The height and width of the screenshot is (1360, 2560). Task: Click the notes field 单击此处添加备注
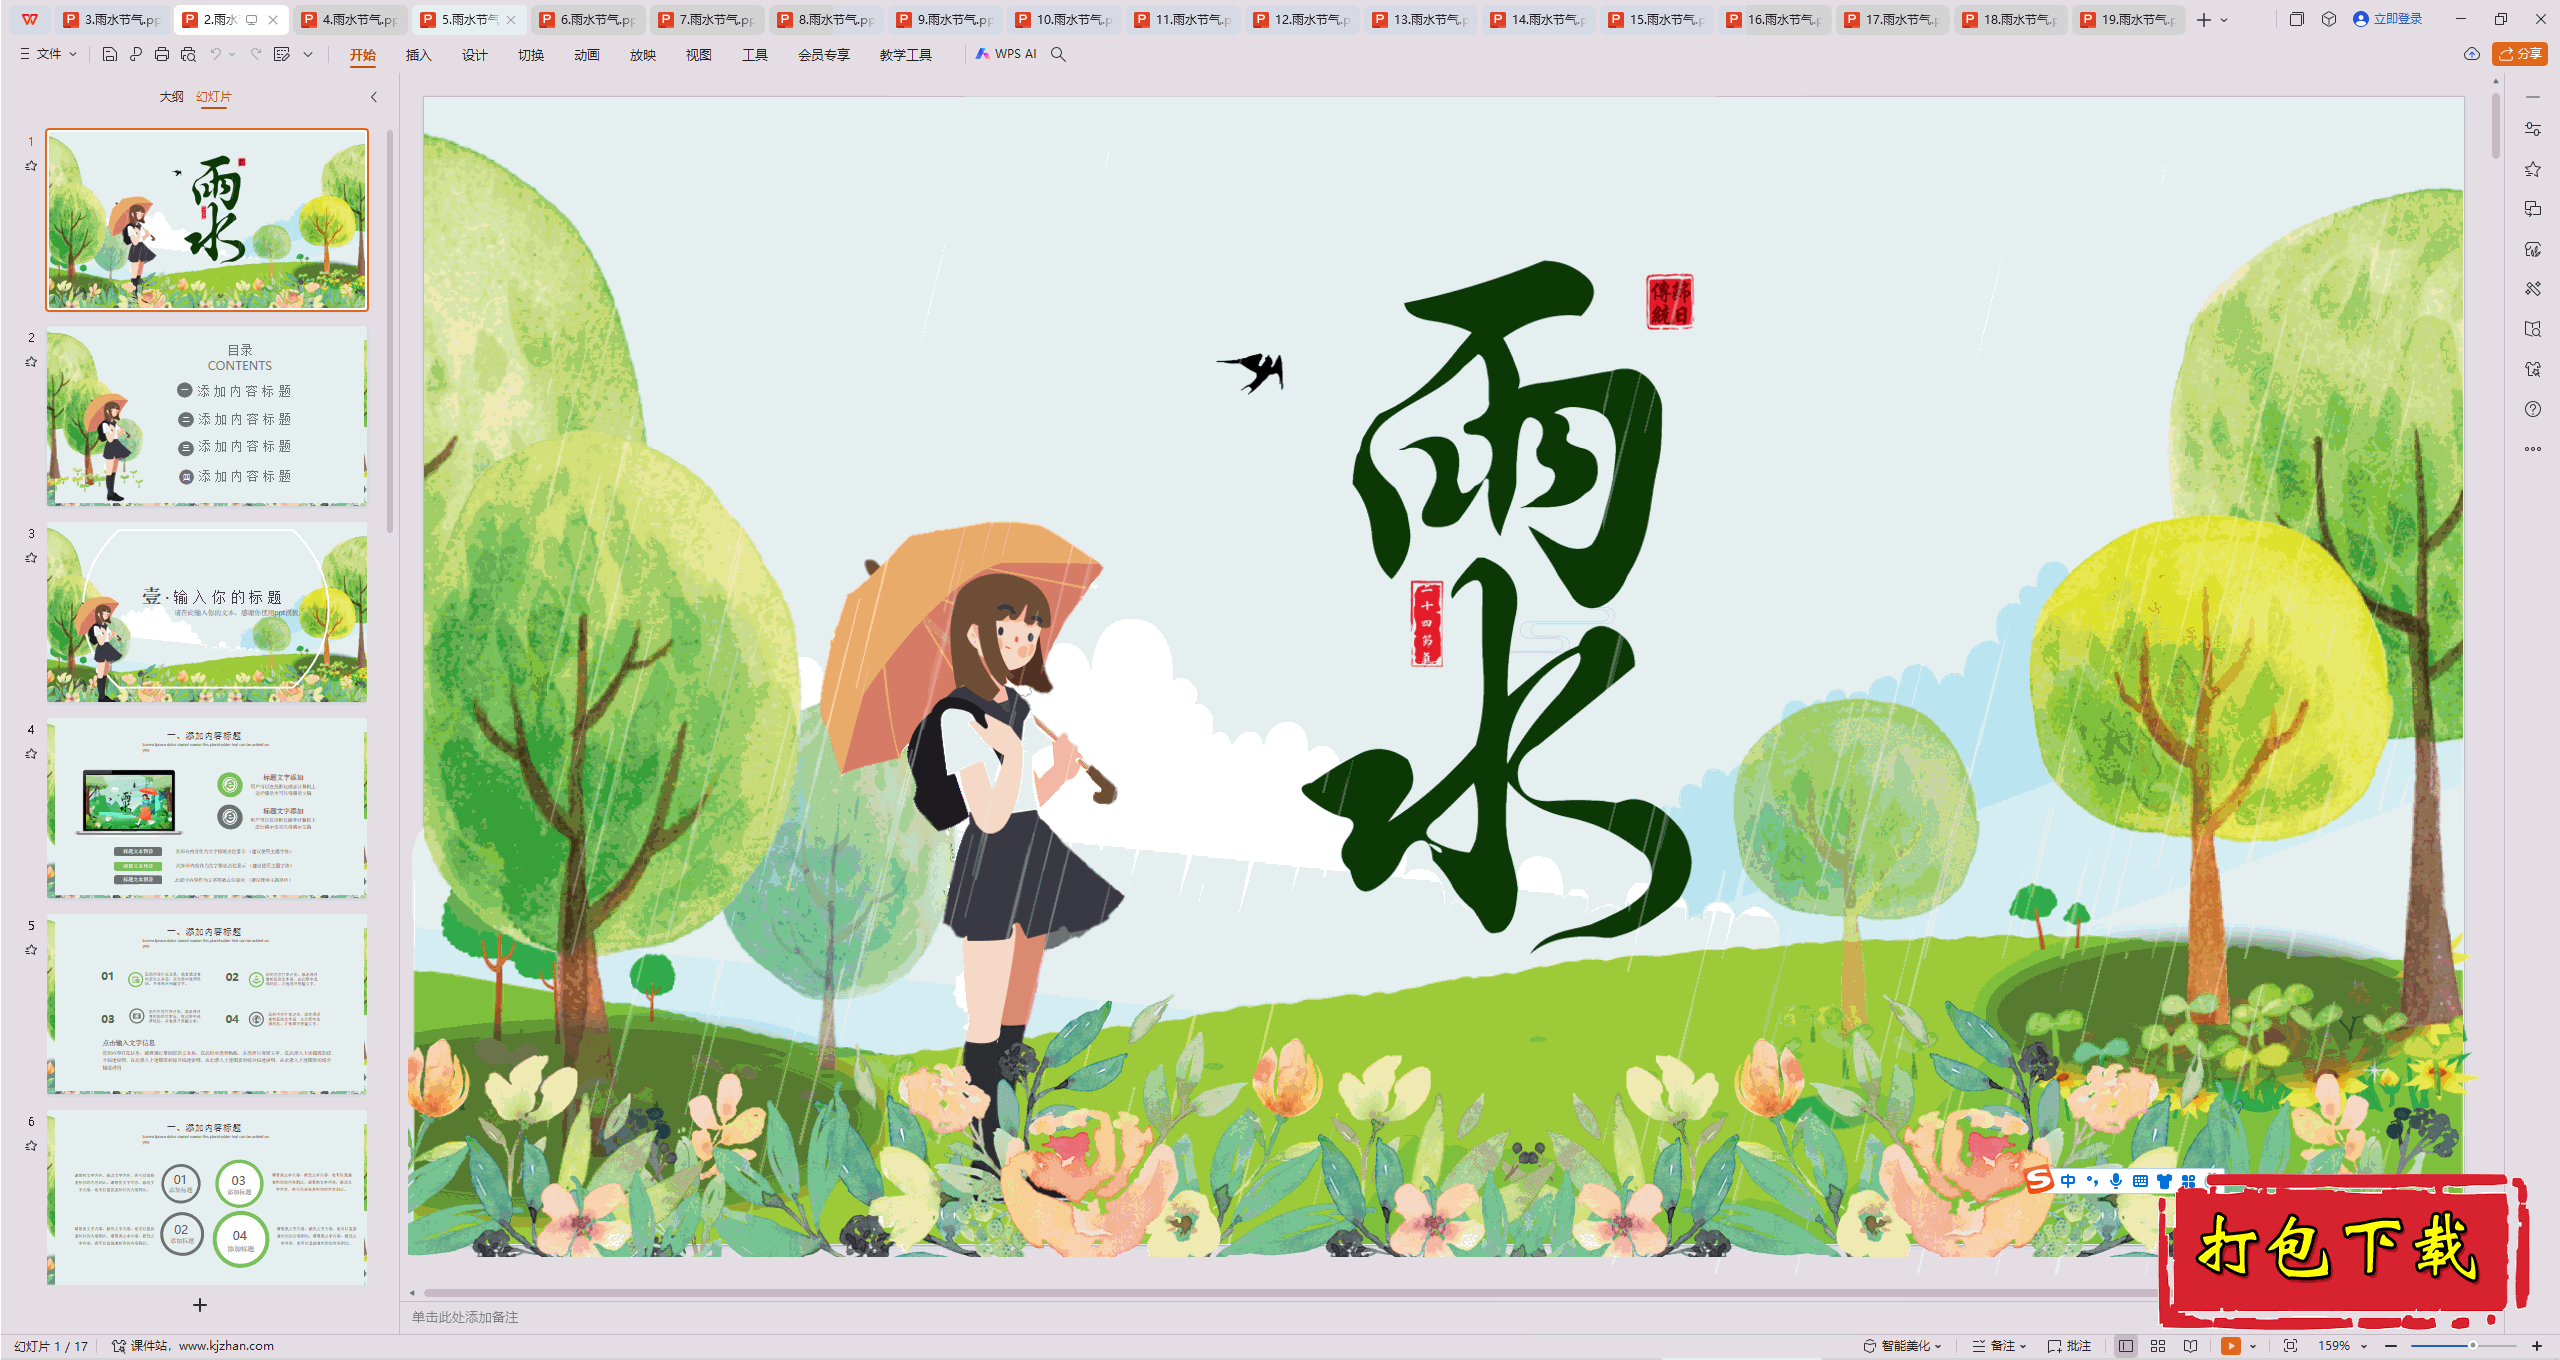pyautogui.click(x=465, y=1317)
